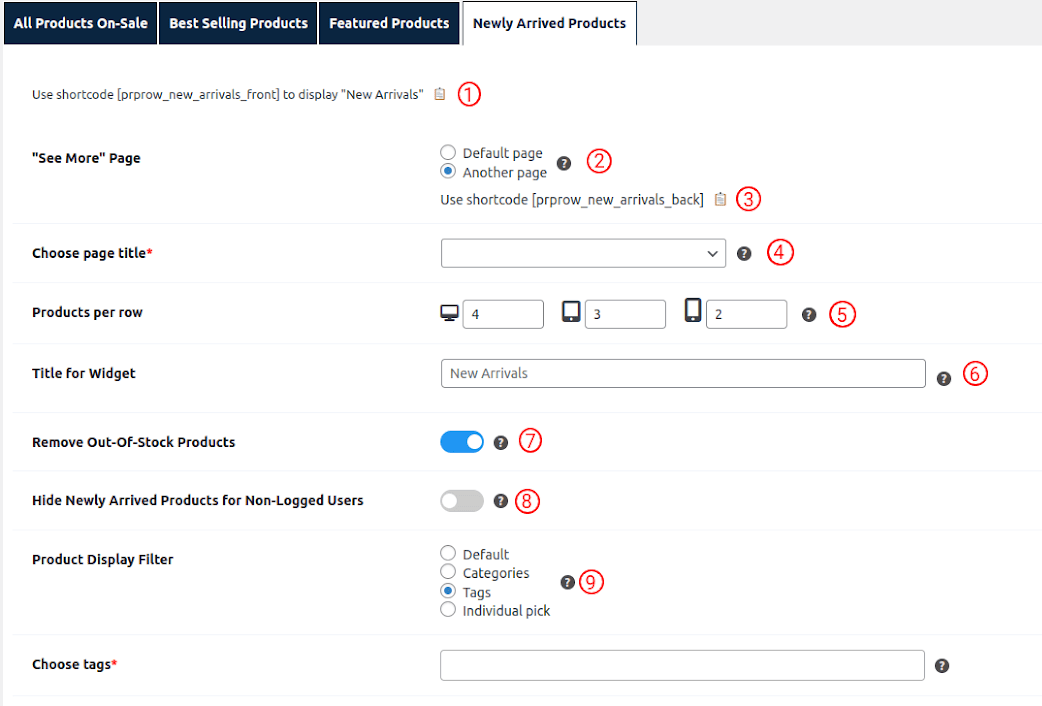This screenshot has width=1042, height=706.
Task: Choose Individual pick as display filter
Action: 448,610
